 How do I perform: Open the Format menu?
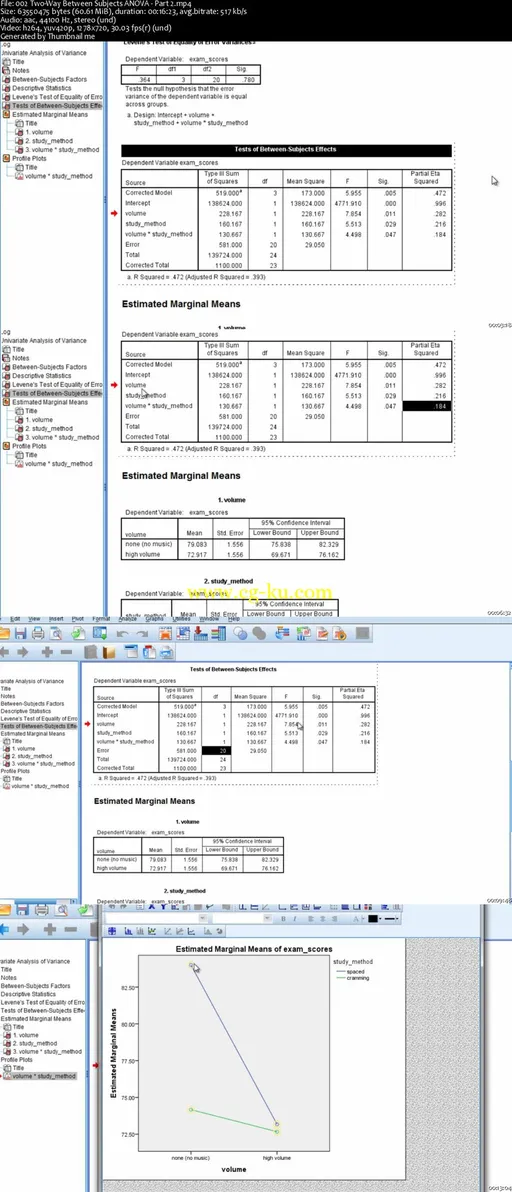tap(101, 619)
